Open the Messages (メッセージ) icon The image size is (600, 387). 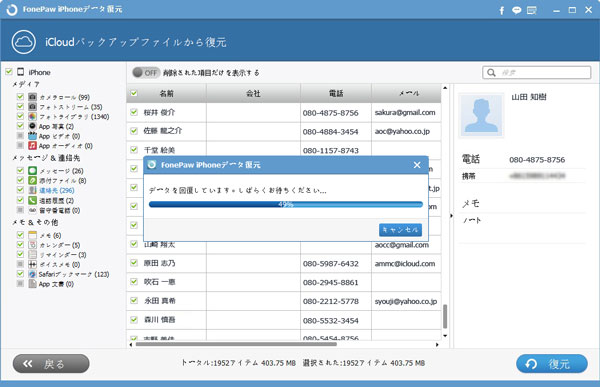click(x=33, y=170)
